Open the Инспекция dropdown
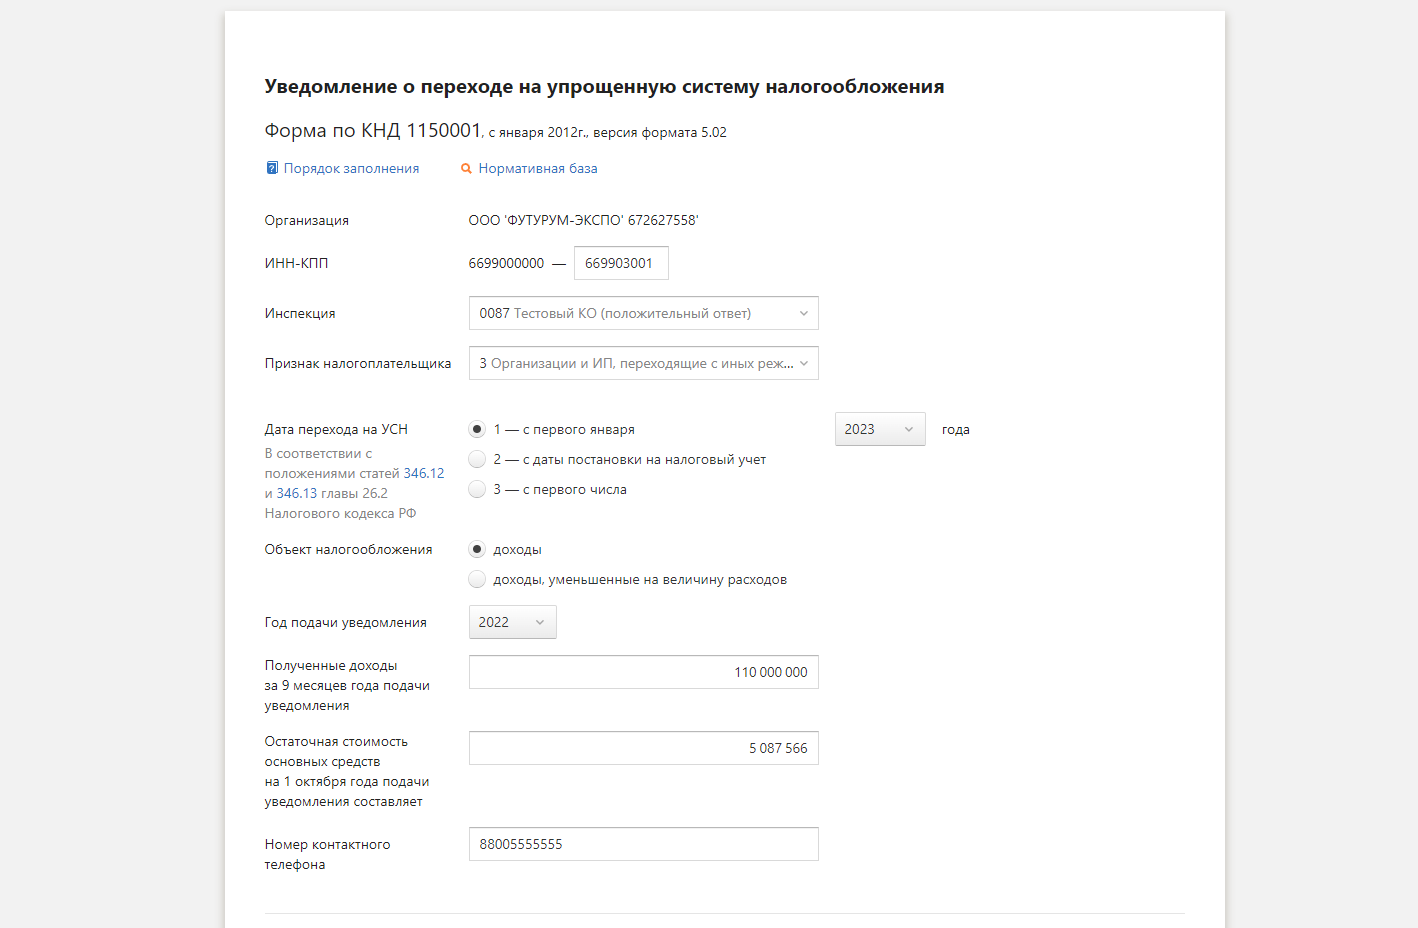This screenshot has height=928, width=1418. (x=643, y=313)
